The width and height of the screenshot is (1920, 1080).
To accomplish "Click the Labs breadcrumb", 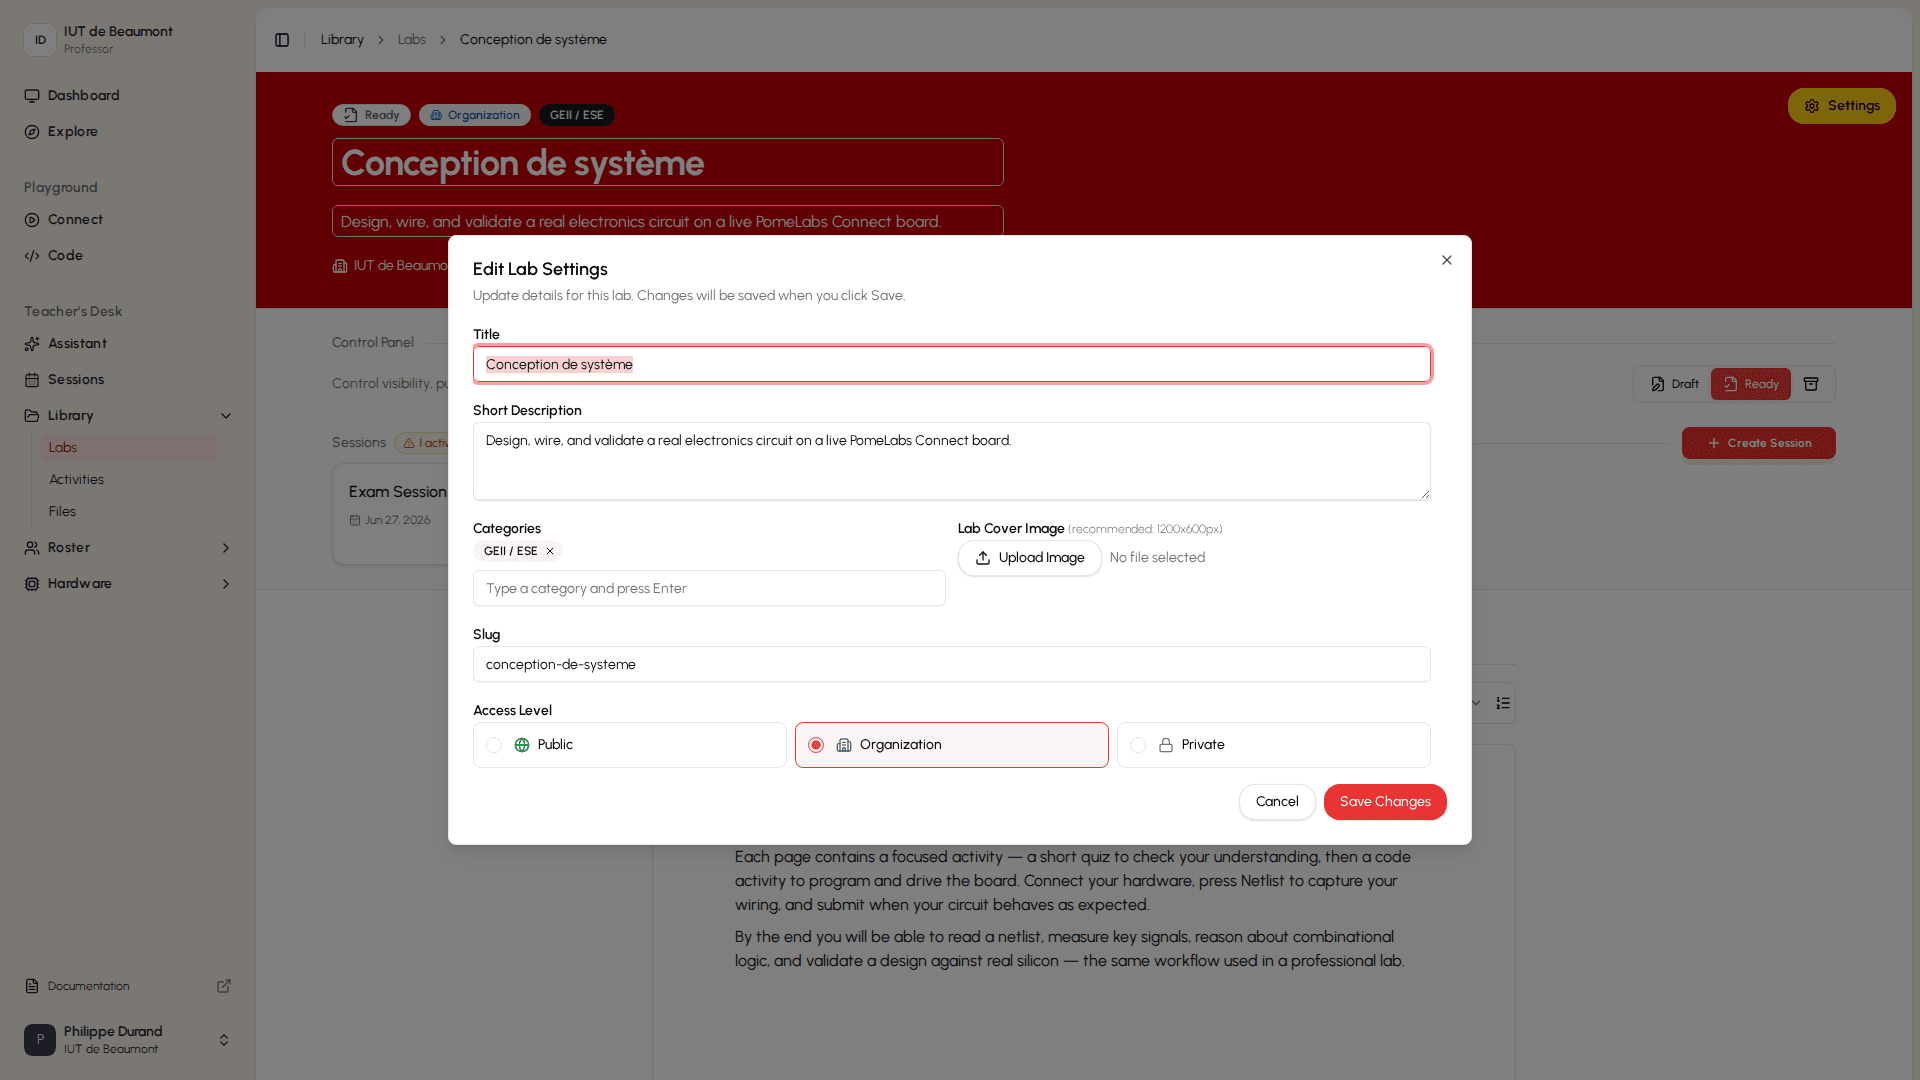I will [411, 40].
